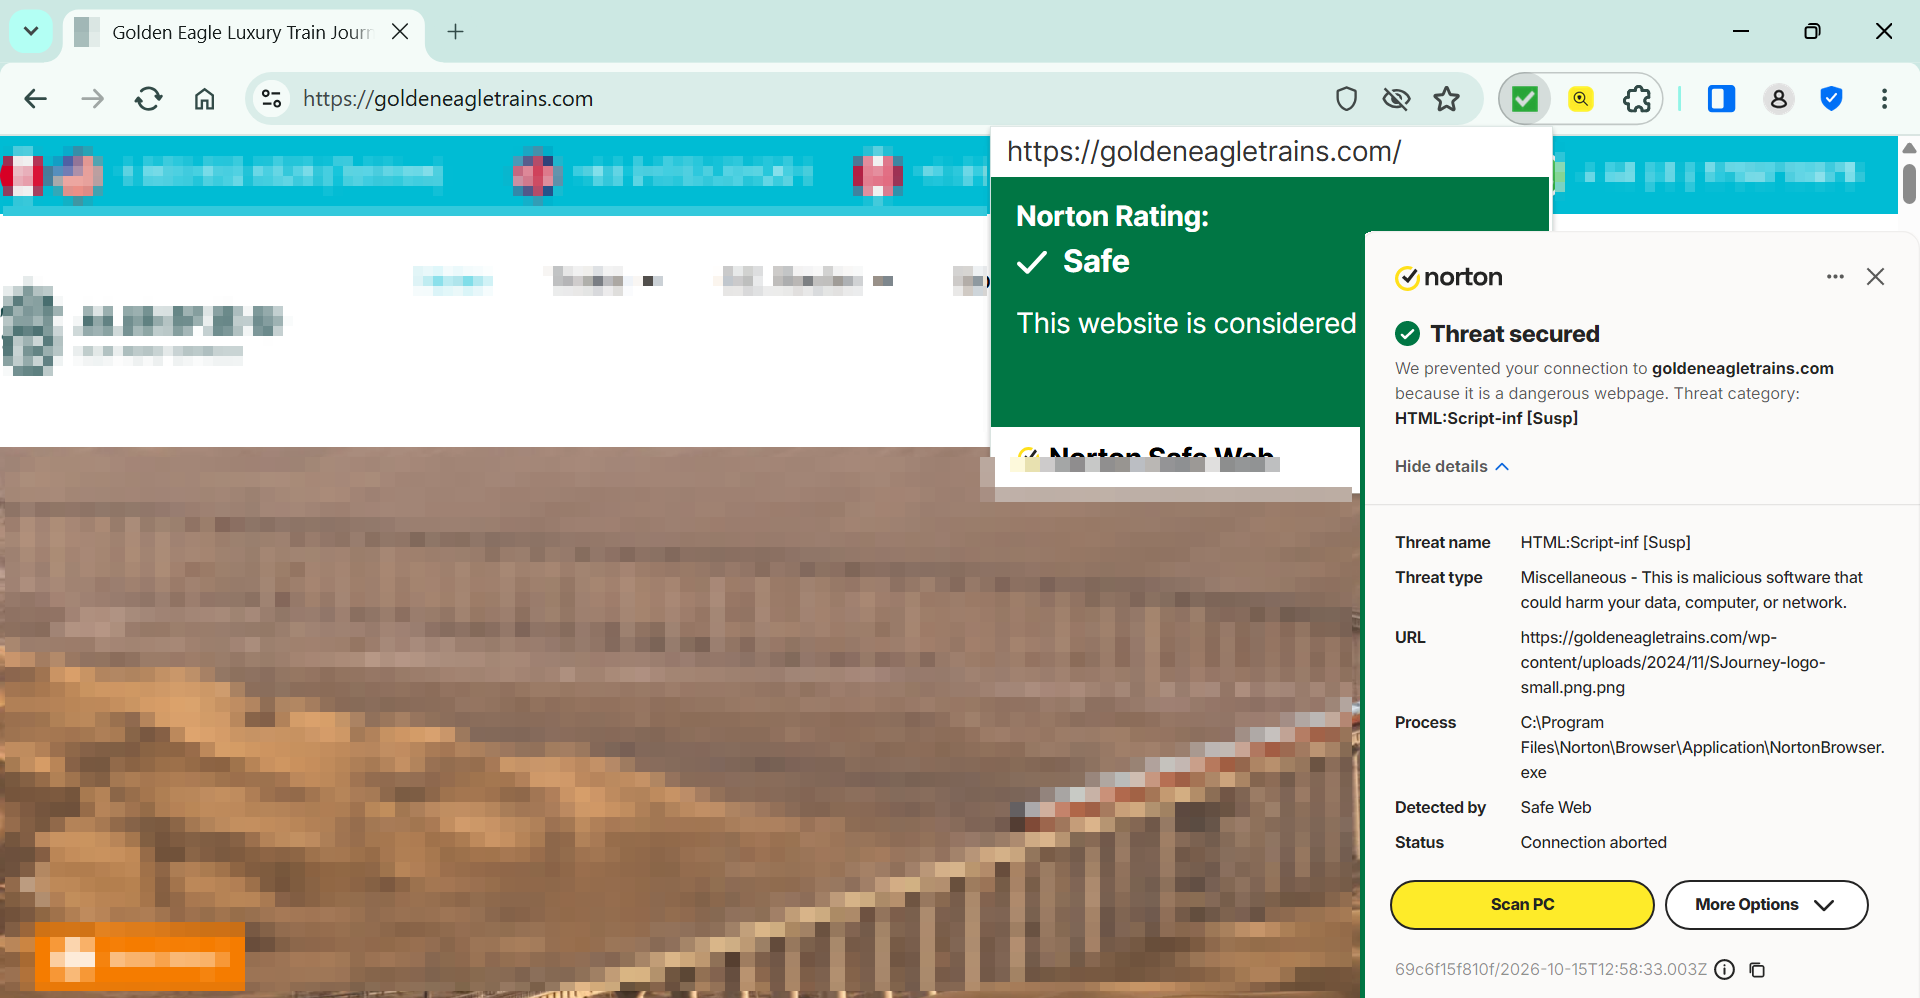Click the 'Connection aborted' status value
The image size is (1920, 998).
tap(1593, 843)
